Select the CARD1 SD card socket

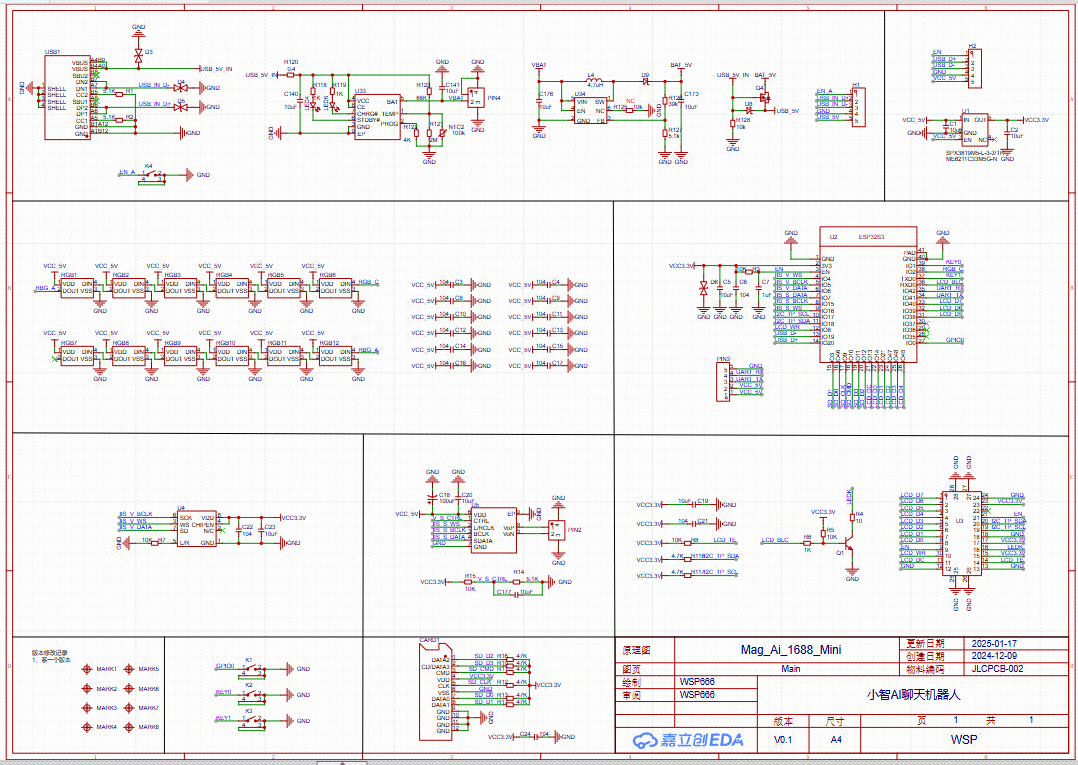point(434,691)
